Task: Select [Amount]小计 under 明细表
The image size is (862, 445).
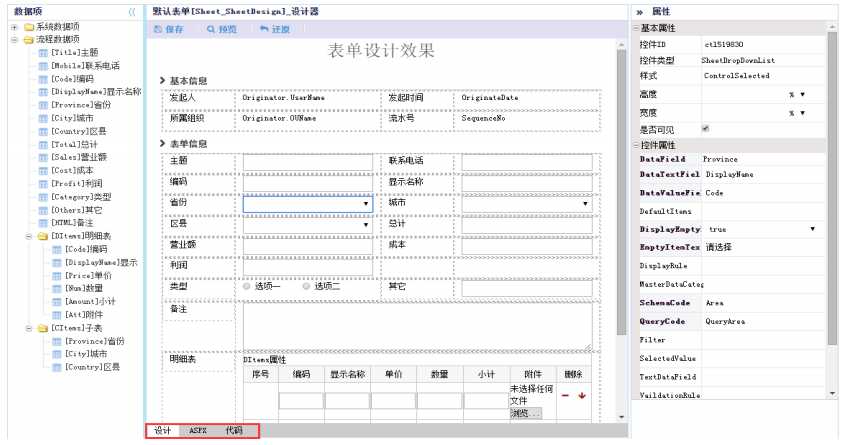Action: [90, 302]
